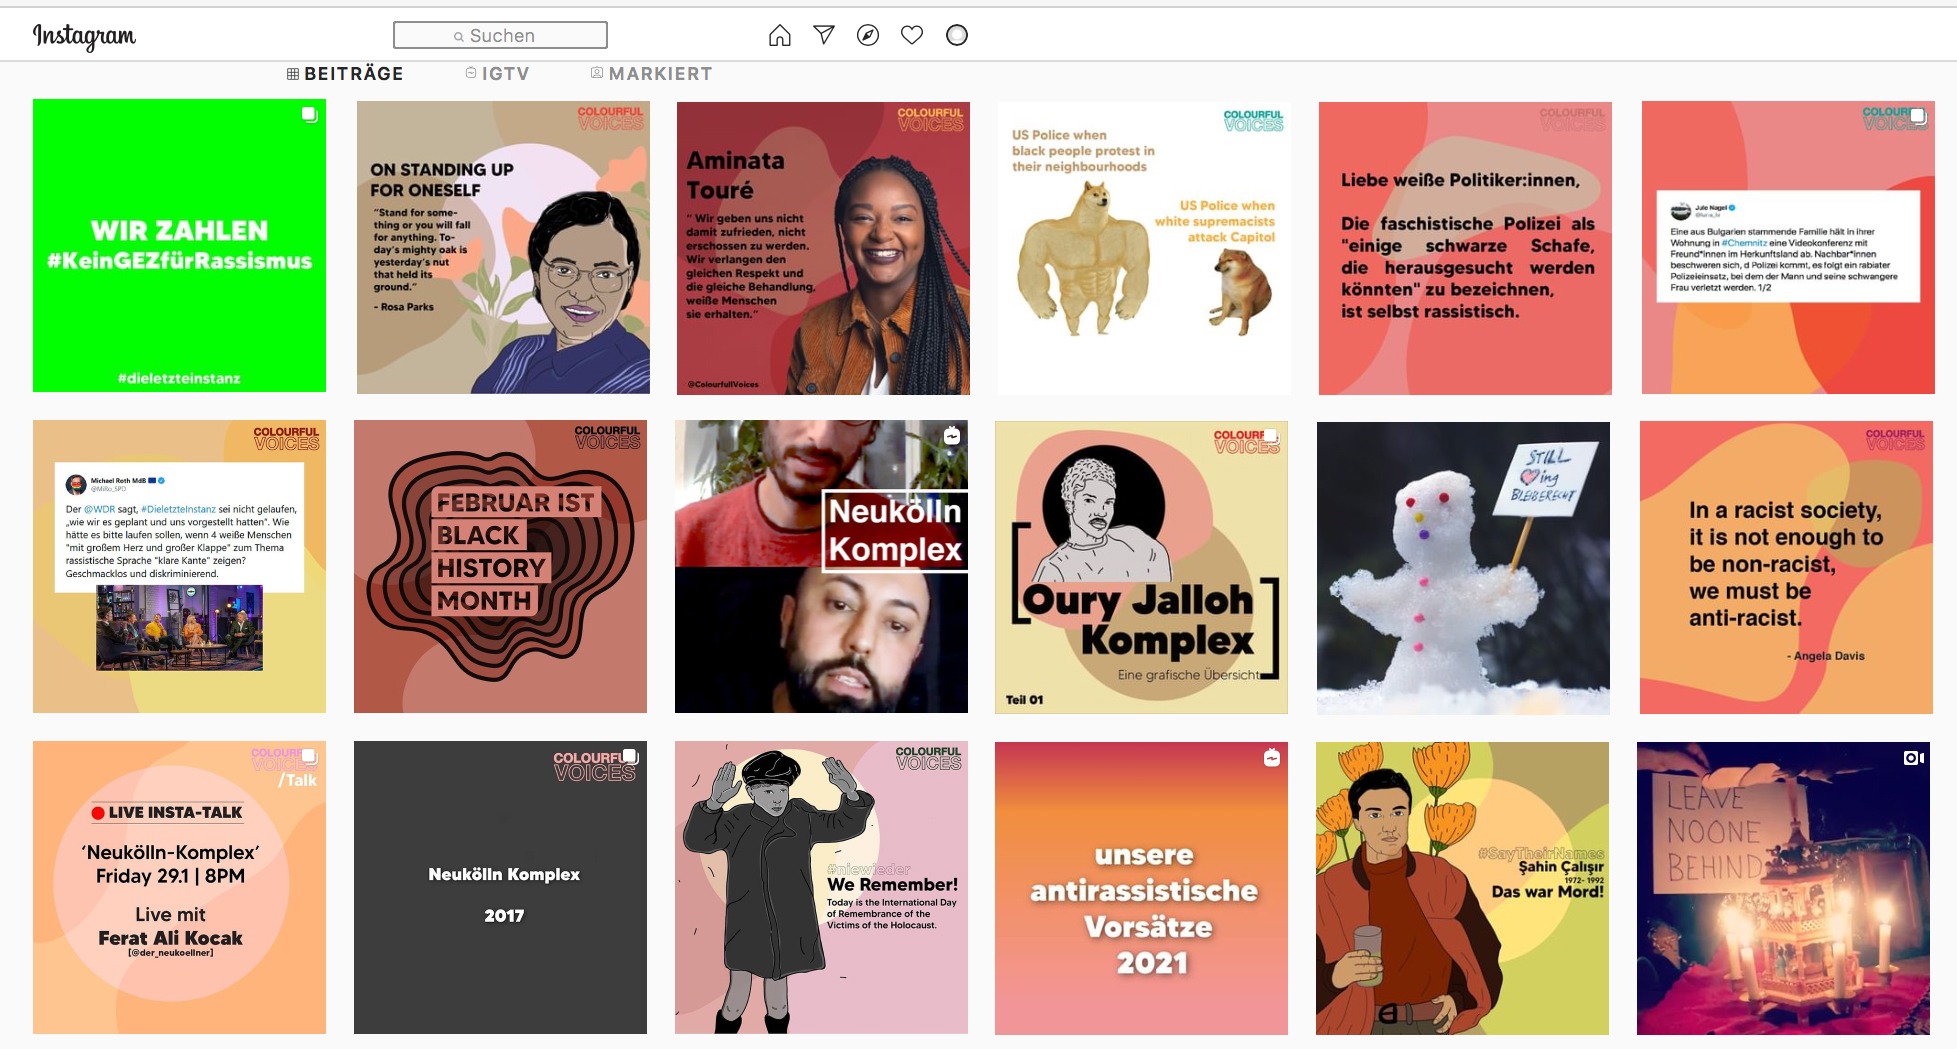Click '@ColourfulVoices' text on Aminata Touré post
Viewport: 1957px width, 1049px height.
(723, 385)
